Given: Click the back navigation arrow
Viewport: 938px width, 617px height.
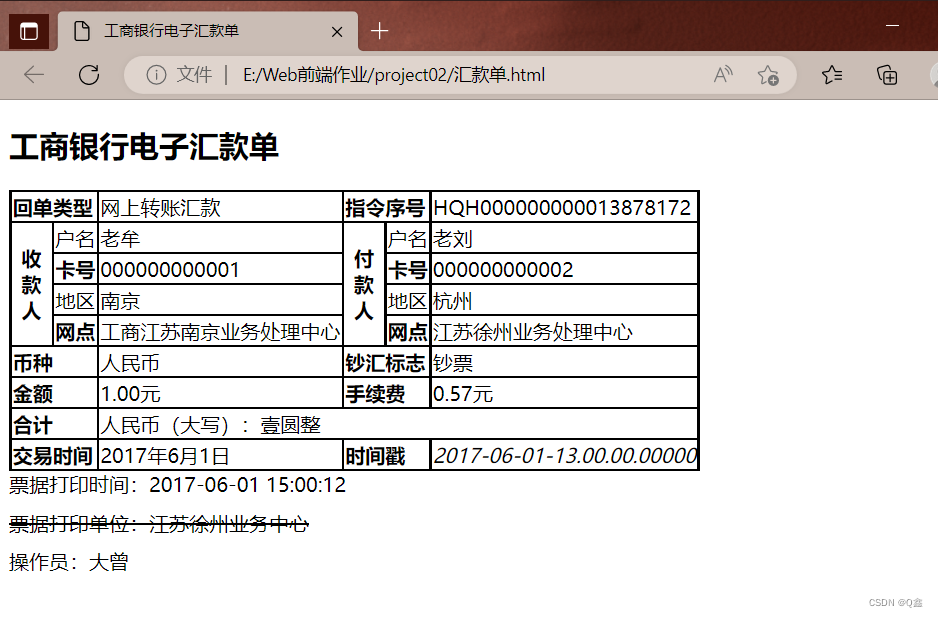Looking at the screenshot, I should (34, 75).
